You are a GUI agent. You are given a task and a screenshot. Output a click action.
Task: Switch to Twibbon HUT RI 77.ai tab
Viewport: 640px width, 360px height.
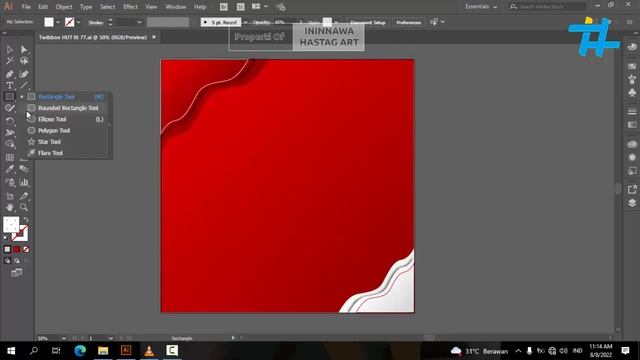point(93,37)
